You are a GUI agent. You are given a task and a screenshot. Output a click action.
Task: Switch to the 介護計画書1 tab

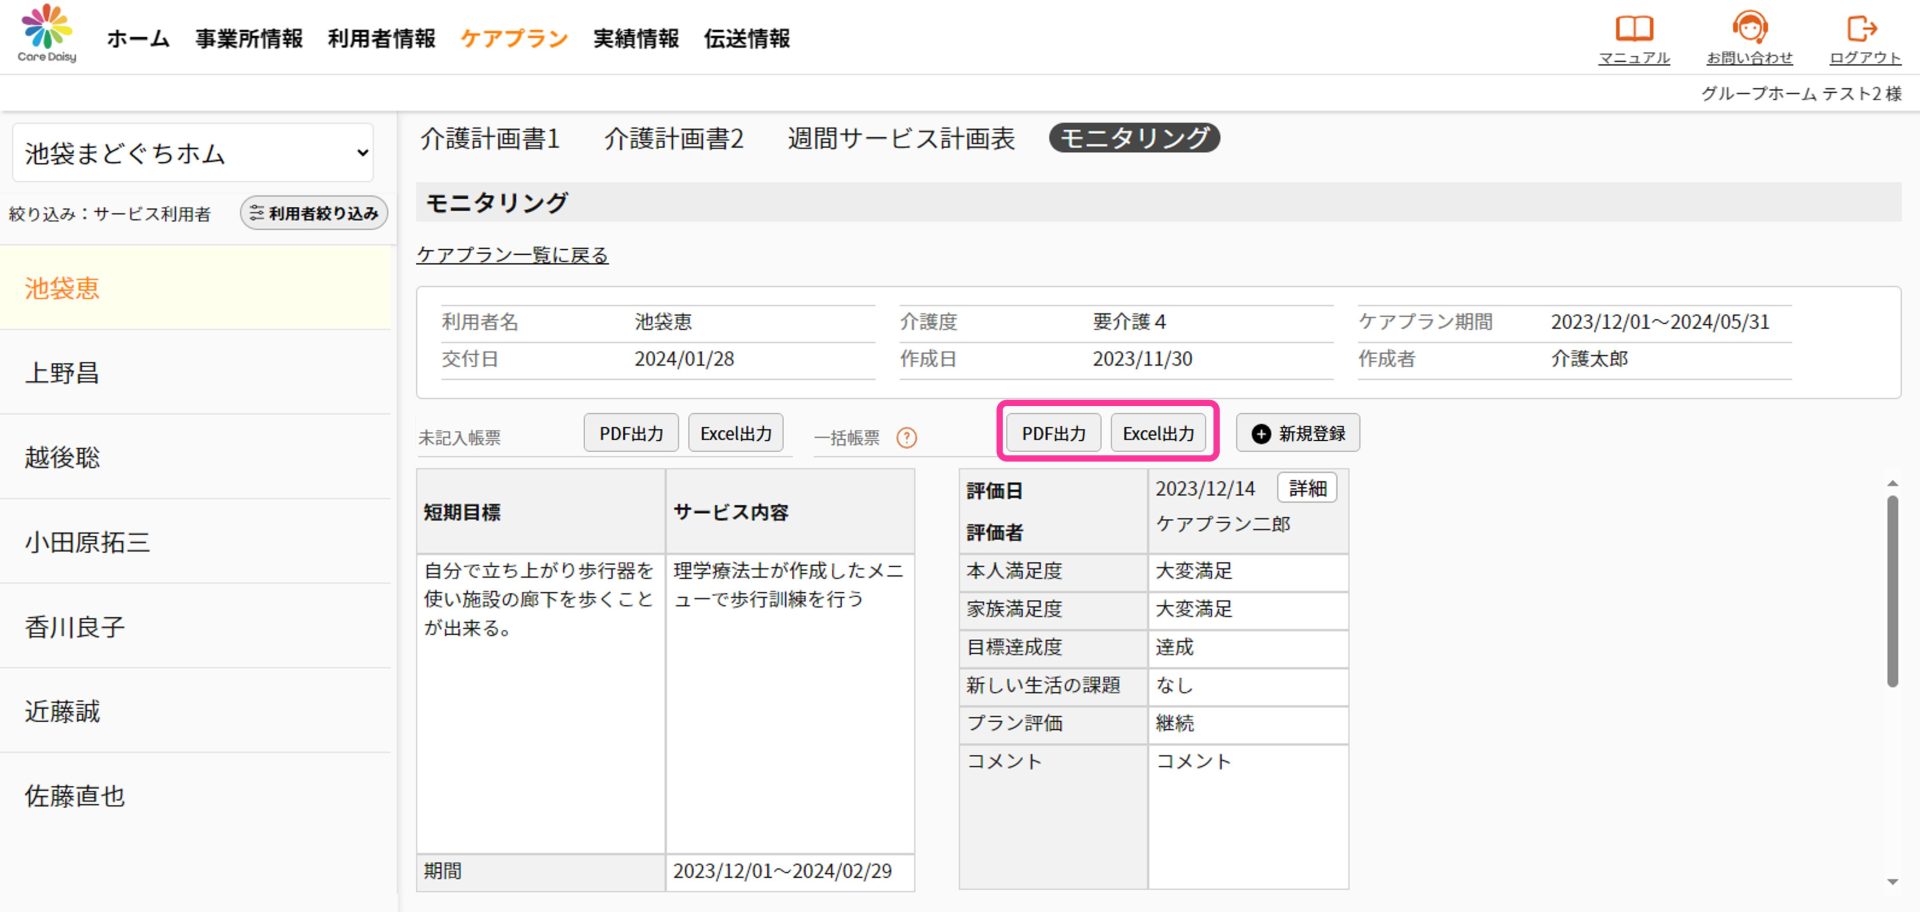click(x=490, y=138)
